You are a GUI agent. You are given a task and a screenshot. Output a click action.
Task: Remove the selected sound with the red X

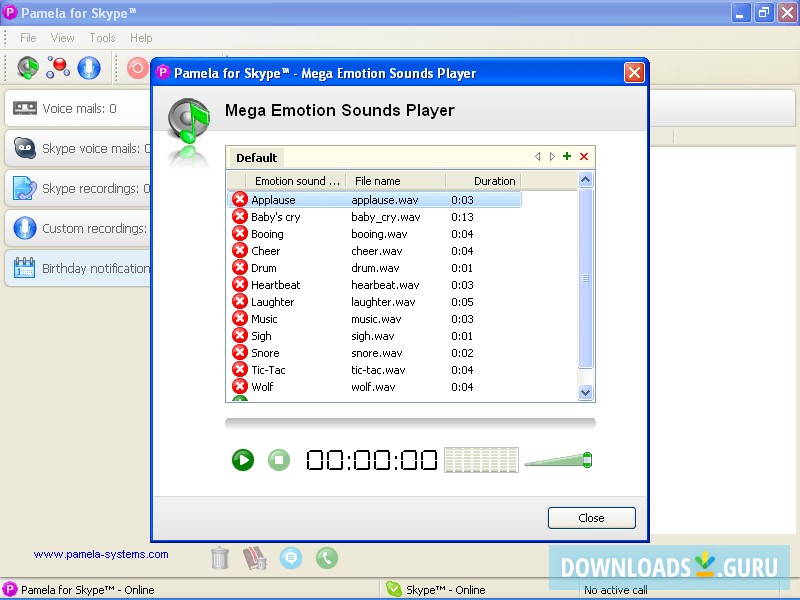click(585, 157)
